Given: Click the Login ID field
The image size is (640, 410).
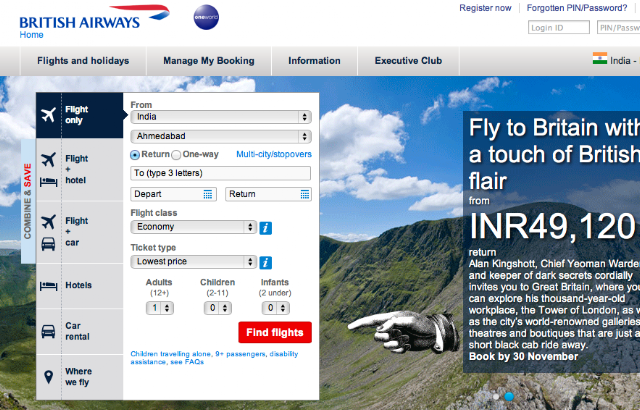Looking at the screenshot, I should coord(559,28).
